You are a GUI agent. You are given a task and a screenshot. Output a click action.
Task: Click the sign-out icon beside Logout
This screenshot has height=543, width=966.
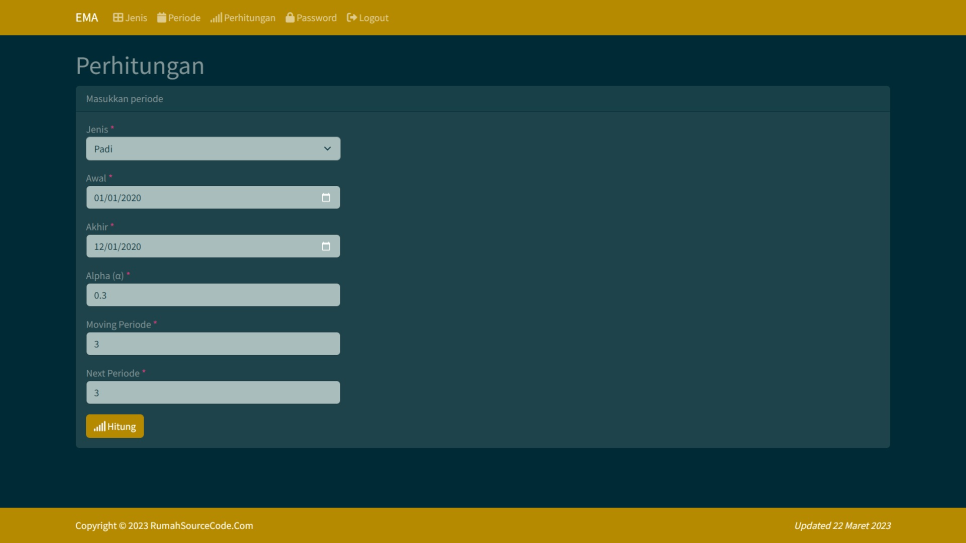coord(352,18)
